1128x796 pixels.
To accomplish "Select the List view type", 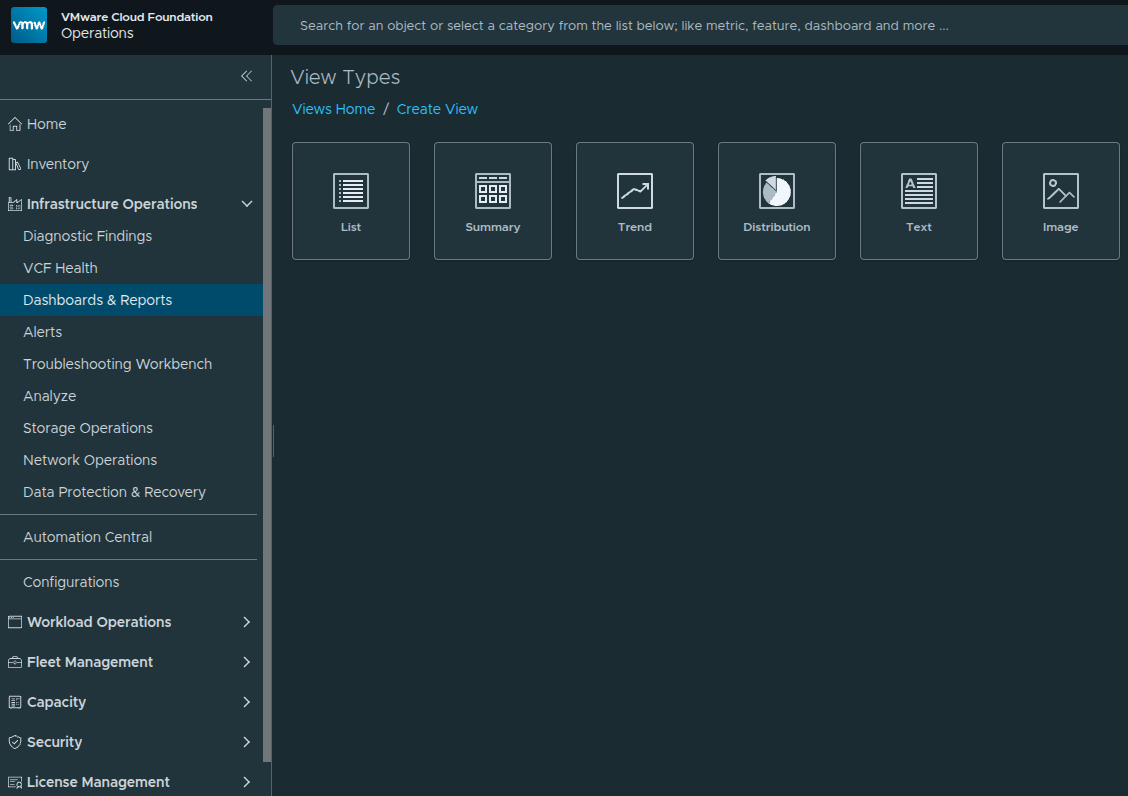I will coord(350,200).
